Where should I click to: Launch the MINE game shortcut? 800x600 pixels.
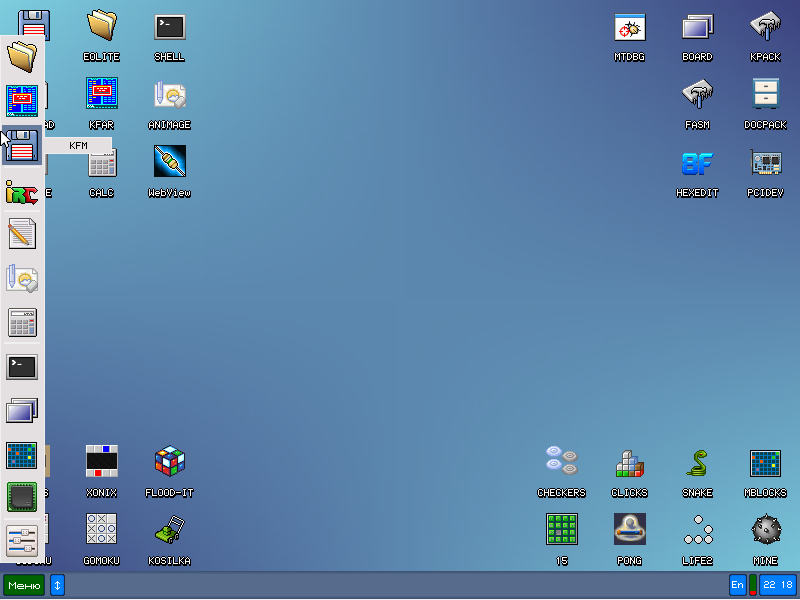pyautogui.click(x=765, y=529)
